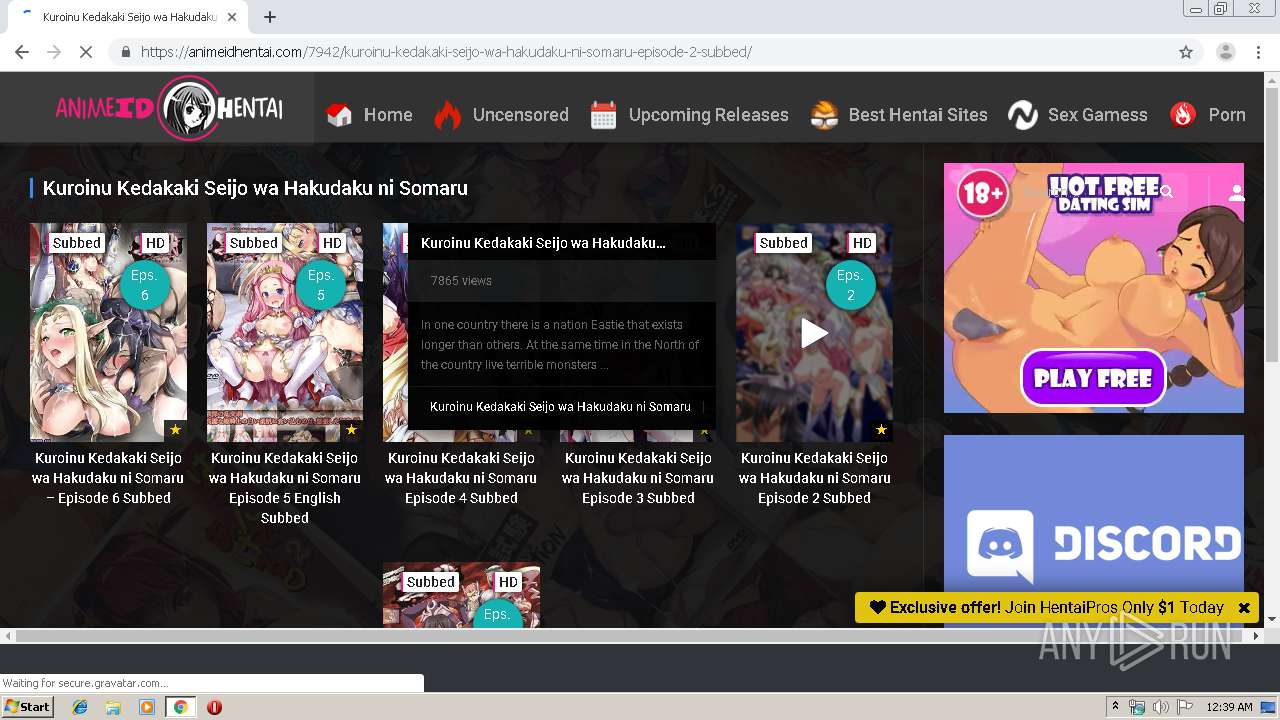This screenshot has width=1280, height=720.
Task: Click the search magnifier icon in sidebar
Action: [x=1166, y=192]
